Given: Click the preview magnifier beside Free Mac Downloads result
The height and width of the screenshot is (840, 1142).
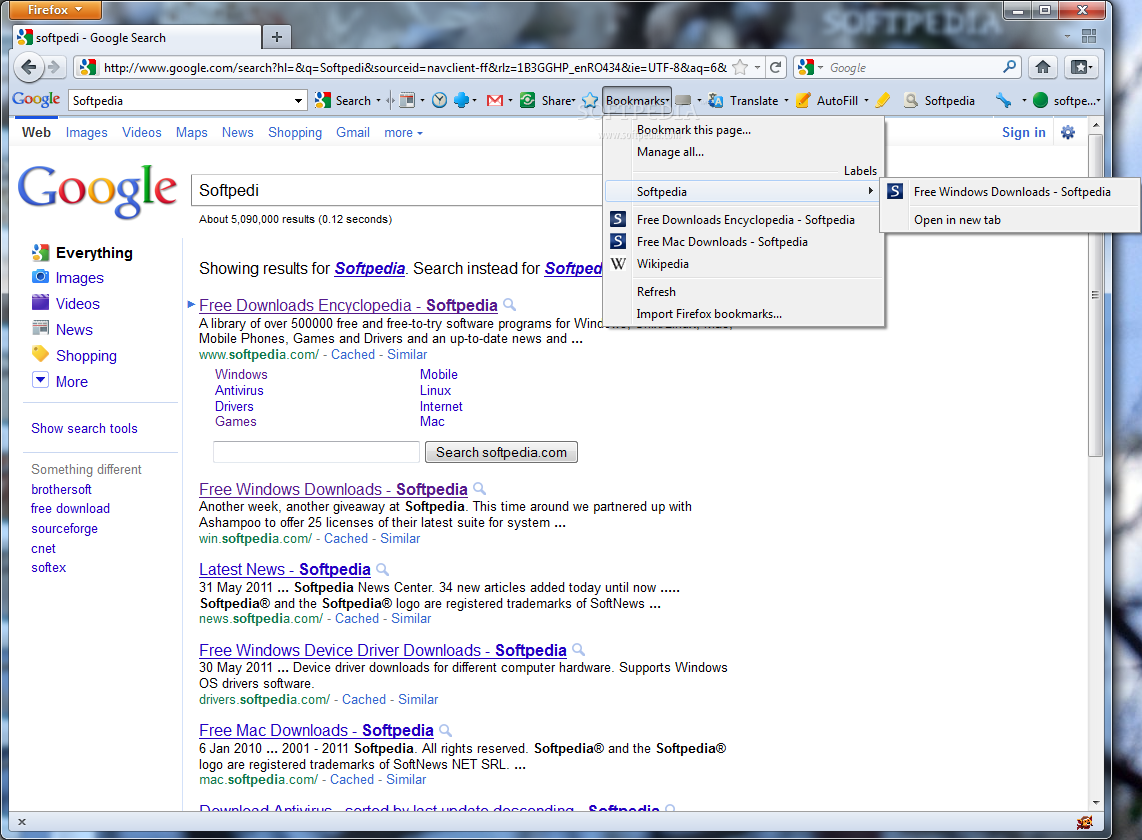Looking at the screenshot, I should point(446,730).
